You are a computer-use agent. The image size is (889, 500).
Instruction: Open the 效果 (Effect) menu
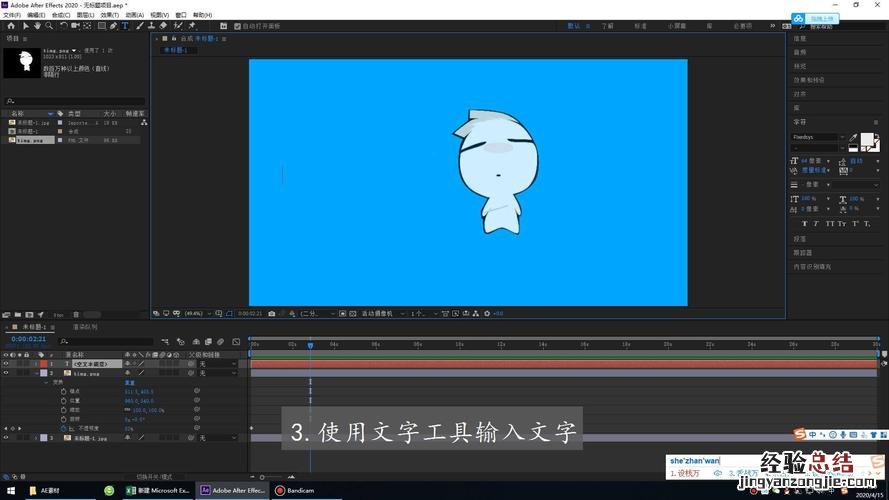108,15
